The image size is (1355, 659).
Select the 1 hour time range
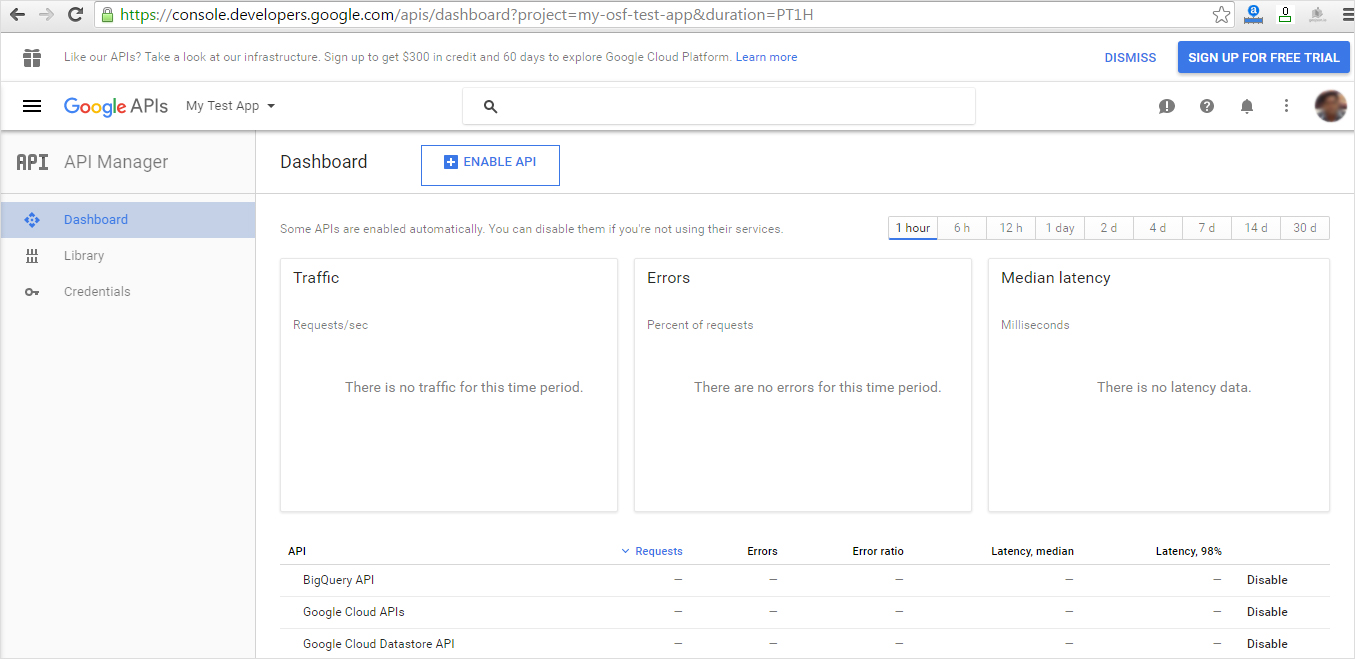click(913, 228)
